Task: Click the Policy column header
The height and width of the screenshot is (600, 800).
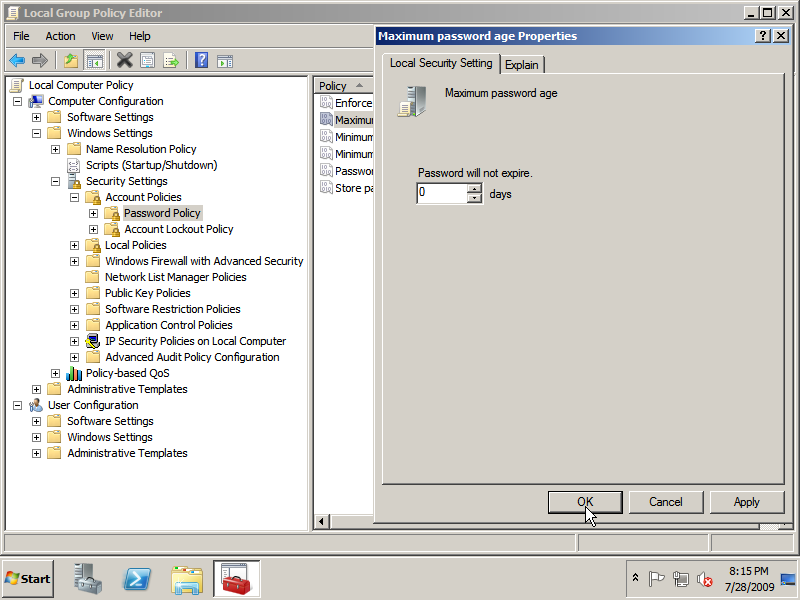Action: (343, 86)
